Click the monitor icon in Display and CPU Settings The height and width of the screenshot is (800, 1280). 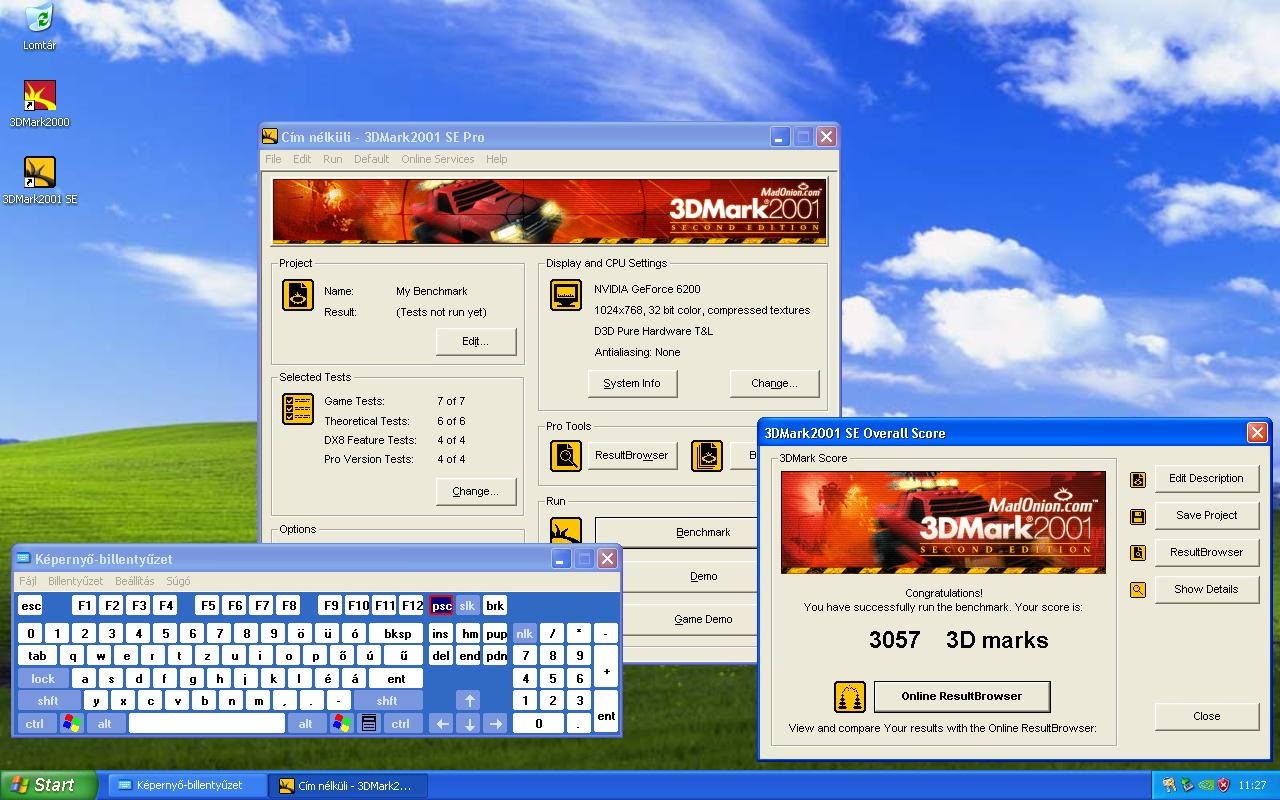tap(566, 294)
